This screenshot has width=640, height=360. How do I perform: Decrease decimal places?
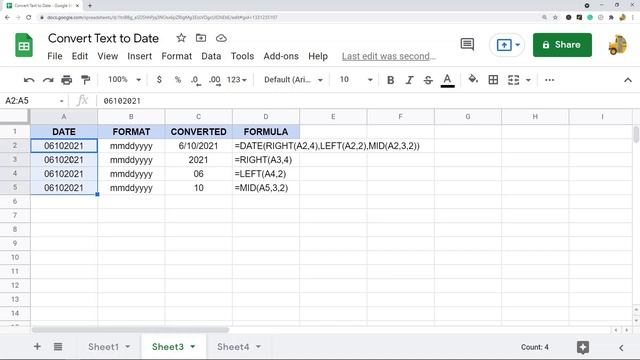(x=196, y=80)
